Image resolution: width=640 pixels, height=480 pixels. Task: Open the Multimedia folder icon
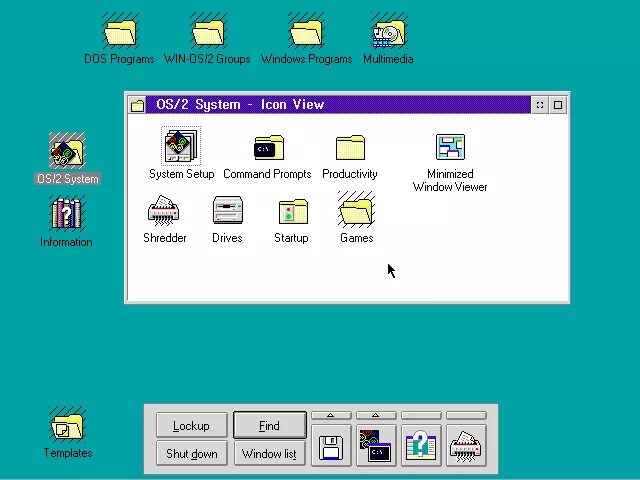tap(389, 32)
